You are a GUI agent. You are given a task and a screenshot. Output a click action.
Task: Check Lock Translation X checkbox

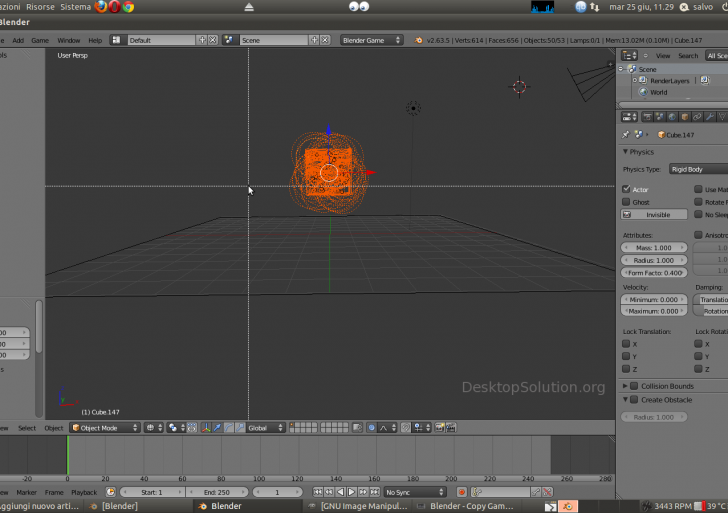pos(627,344)
